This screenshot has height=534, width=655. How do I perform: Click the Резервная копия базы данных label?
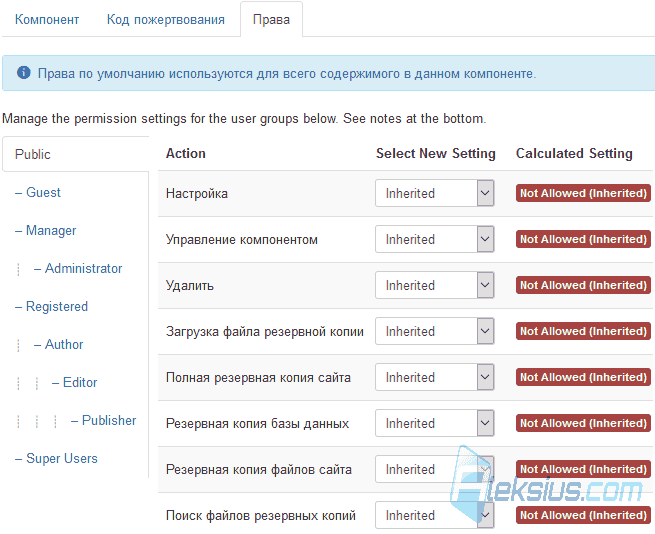point(257,423)
